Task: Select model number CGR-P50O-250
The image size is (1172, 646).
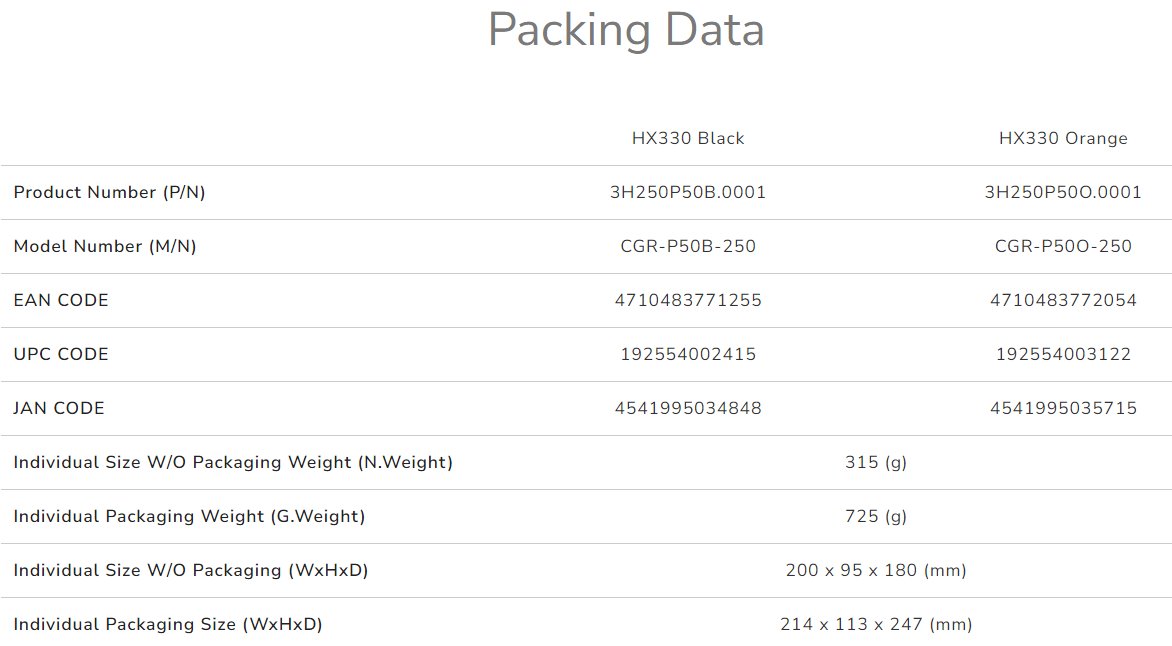Action: (x=1063, y=247)
